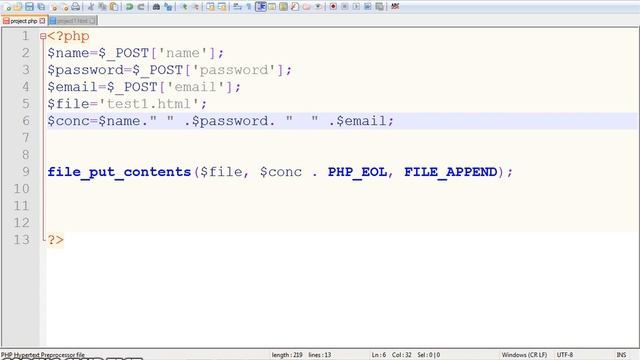Open the User Defined Language dialog icon
Image resolution: width=640 pixels, height=360 pixels.
[x=272, y=7]
